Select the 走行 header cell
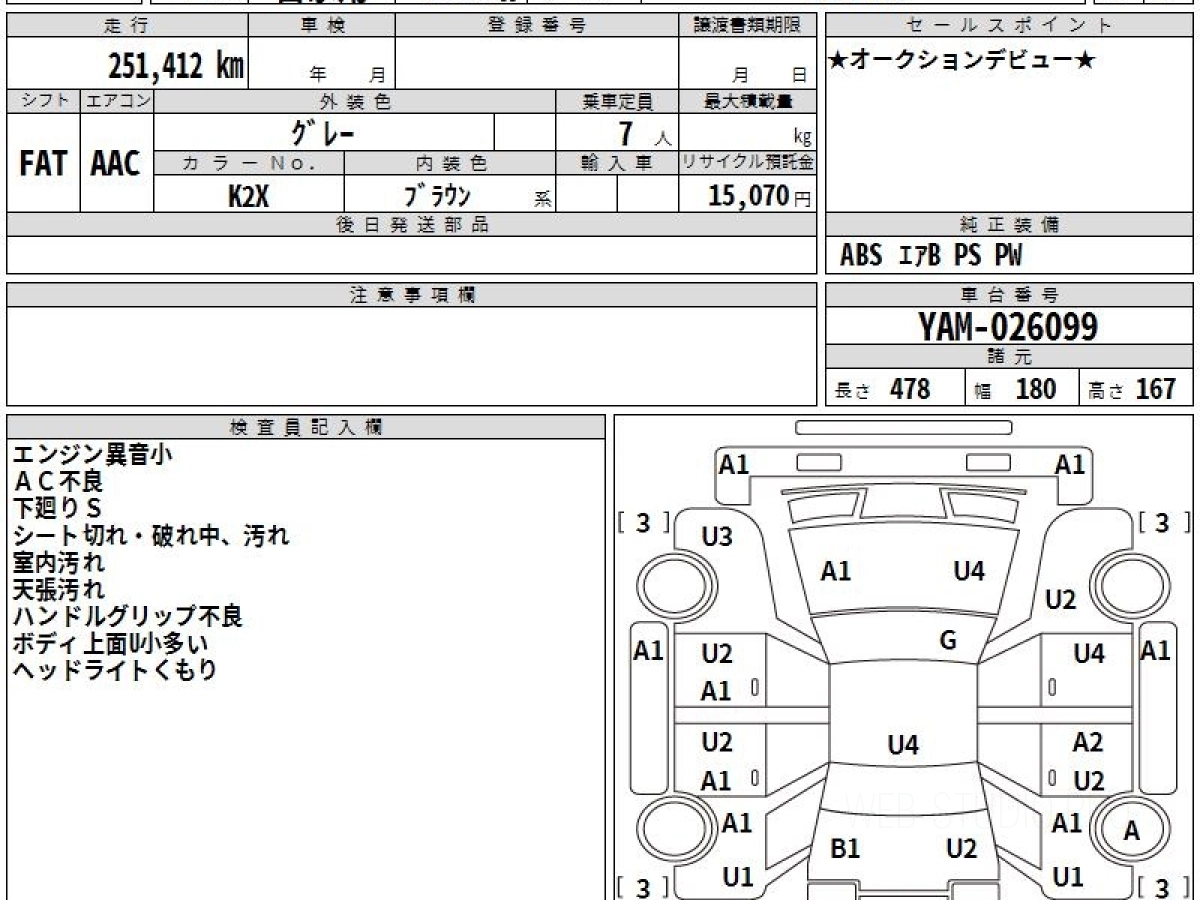This screenshot has width=1200, height=900. click(x=127, y=26)
